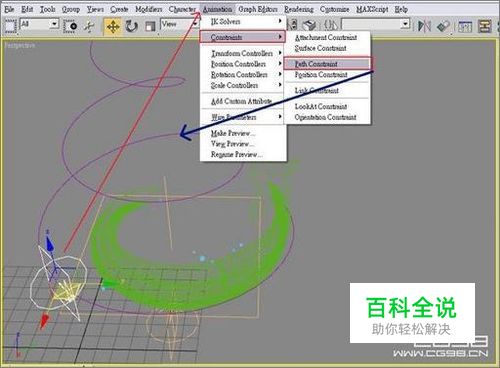This screenshot has height=368, width=500.
Task: Open the named selection sets dropdown
Action: click(x=376, y=24)
